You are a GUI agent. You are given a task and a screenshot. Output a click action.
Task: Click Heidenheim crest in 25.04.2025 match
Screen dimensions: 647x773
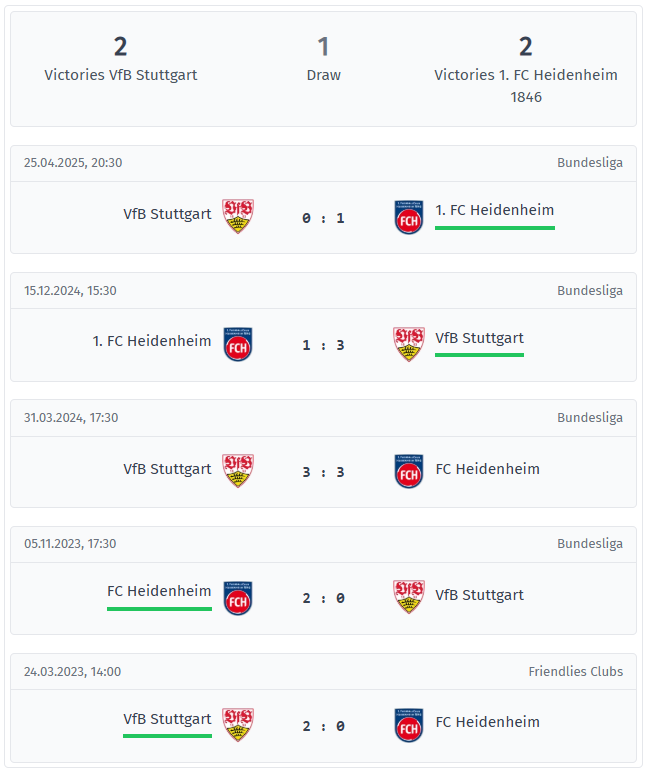pos(408,216)
